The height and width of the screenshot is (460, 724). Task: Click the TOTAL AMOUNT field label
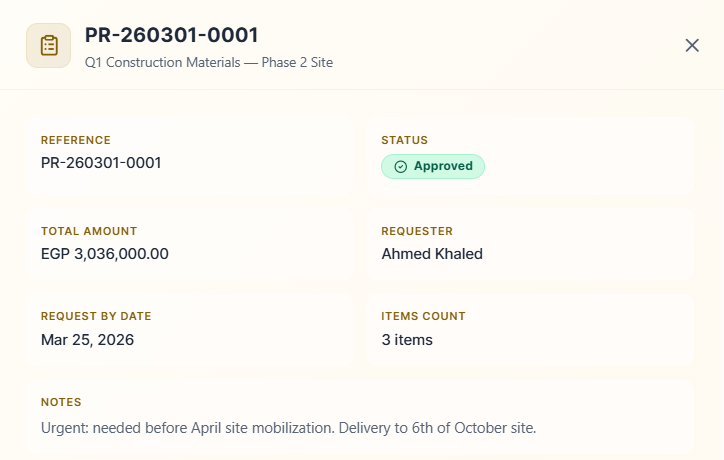point(89,231)
